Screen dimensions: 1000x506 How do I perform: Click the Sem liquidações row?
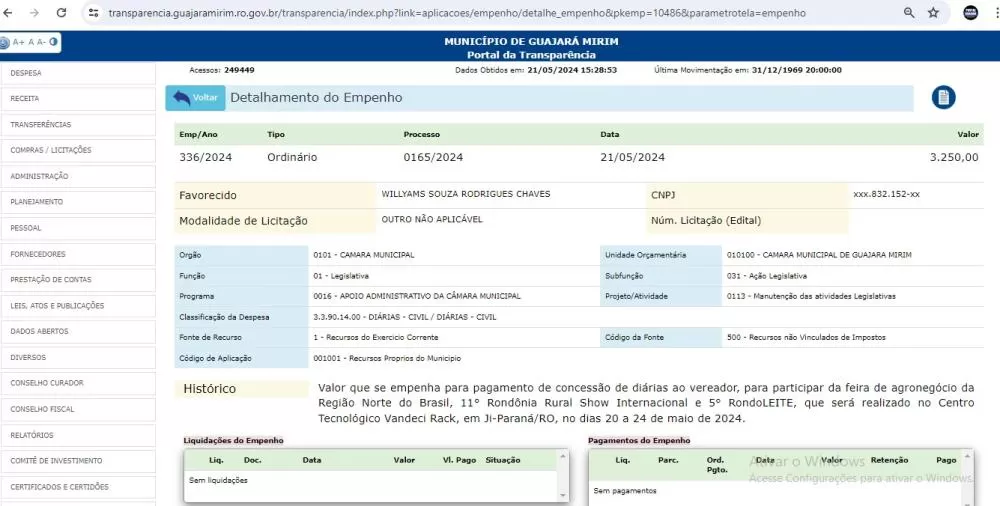click(x=218, y=480)
